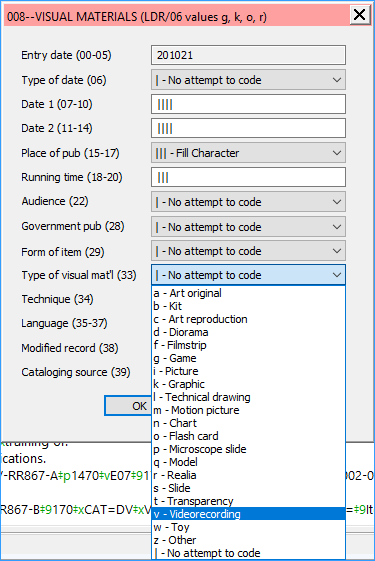Select 'o - Flash card' option
This screenshot has height=561, width=375.
(248, 436)
